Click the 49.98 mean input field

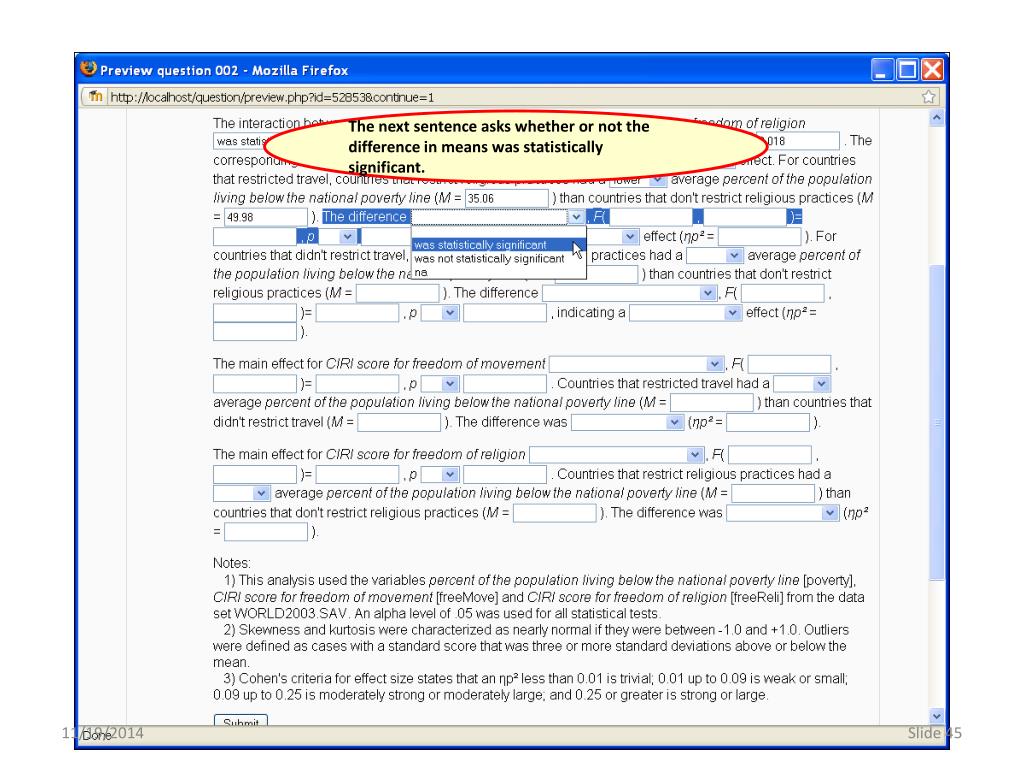click(266, 217)
